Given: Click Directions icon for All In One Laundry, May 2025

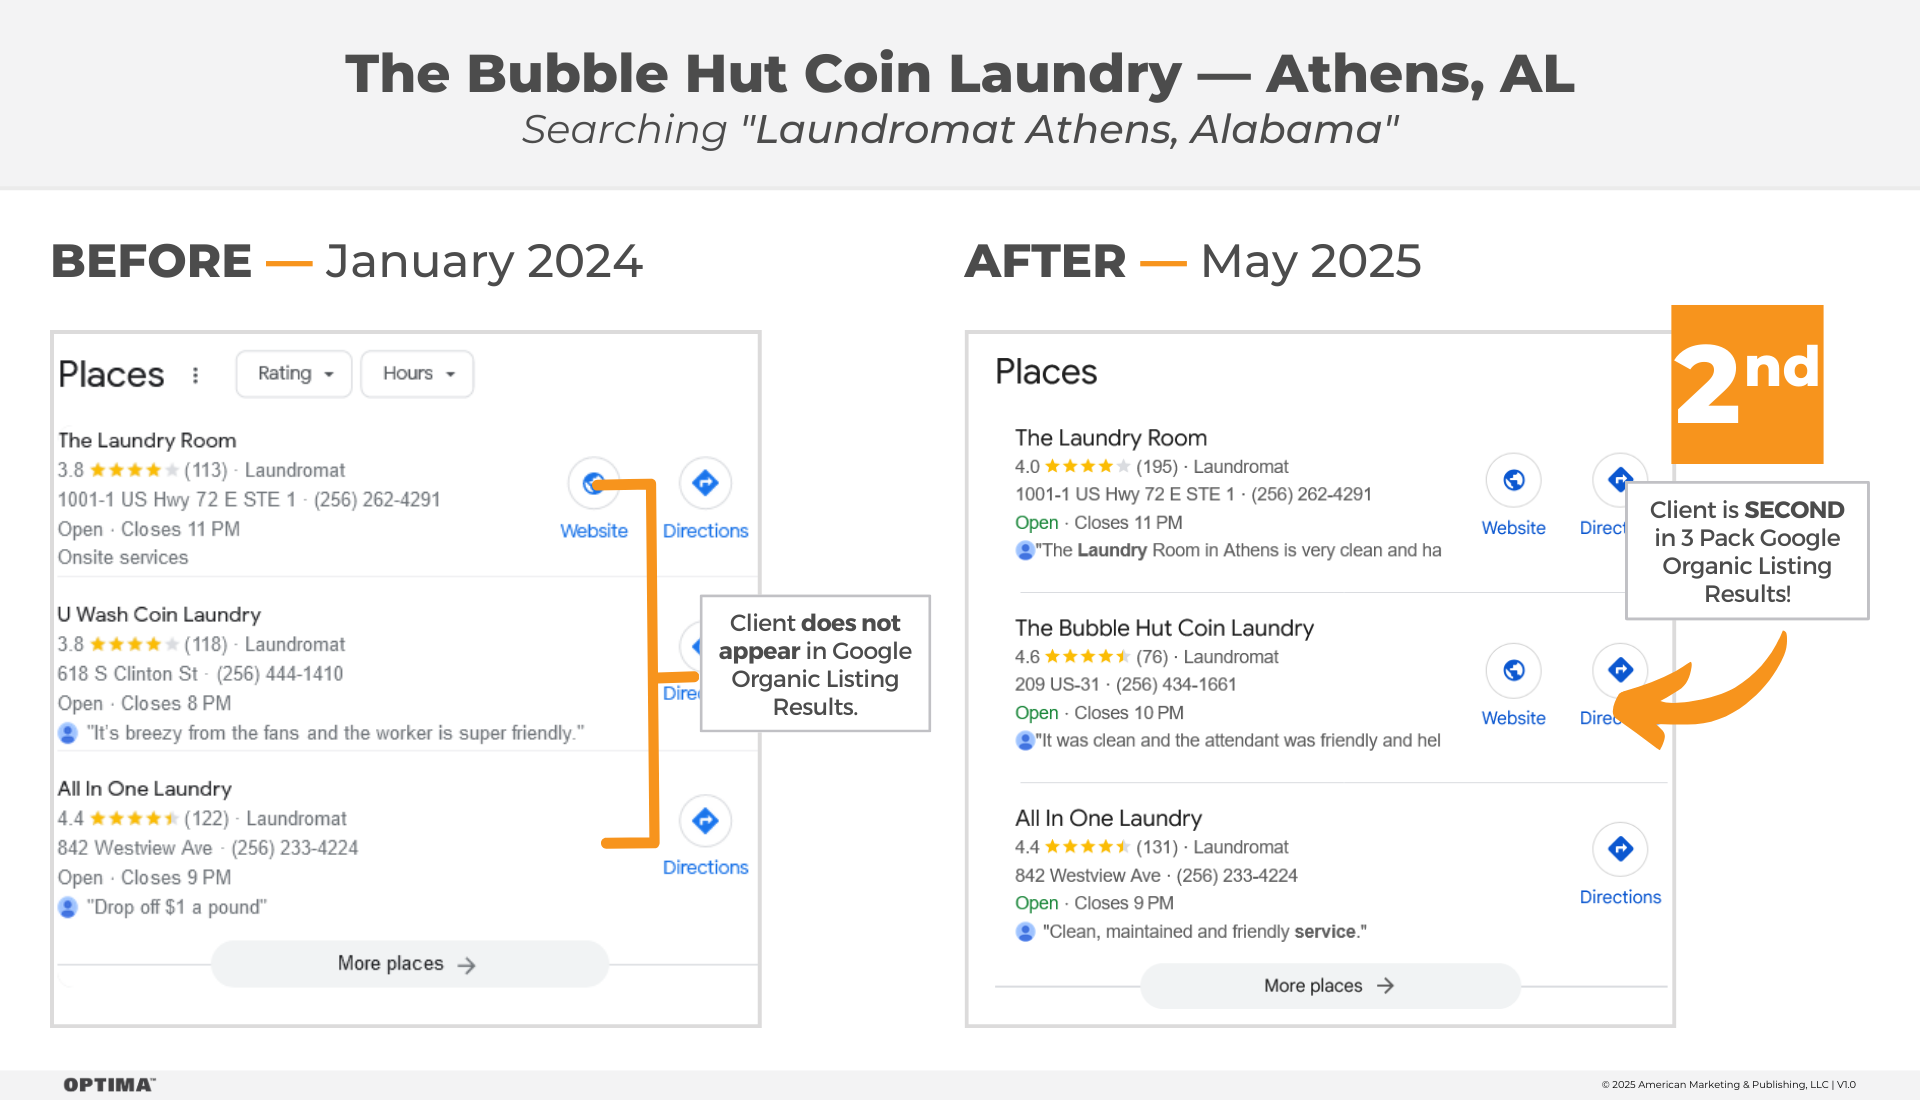Looking at the screenshot, I should pyautogui.click(x=1620, y=849).
